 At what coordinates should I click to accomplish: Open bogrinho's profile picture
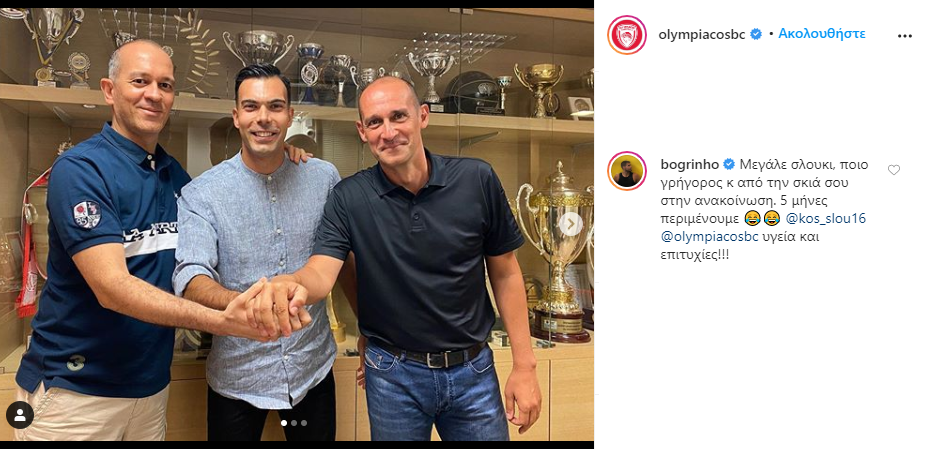[626, 171]
